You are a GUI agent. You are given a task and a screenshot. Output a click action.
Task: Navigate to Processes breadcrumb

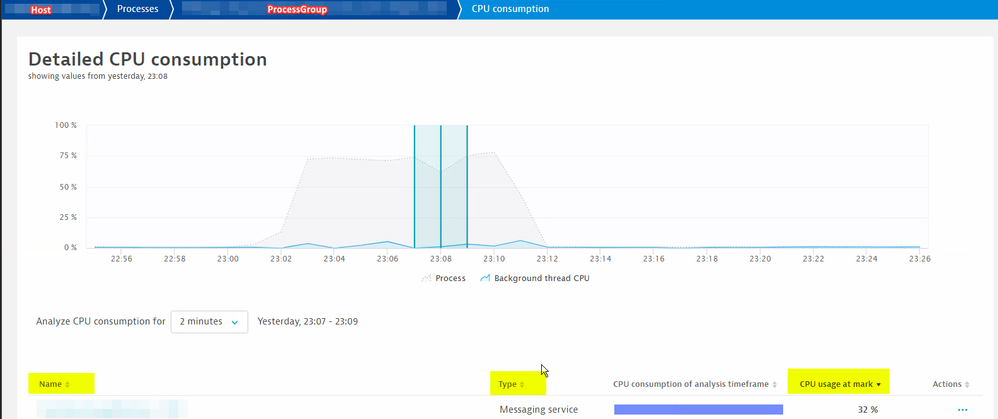(137, 9)
